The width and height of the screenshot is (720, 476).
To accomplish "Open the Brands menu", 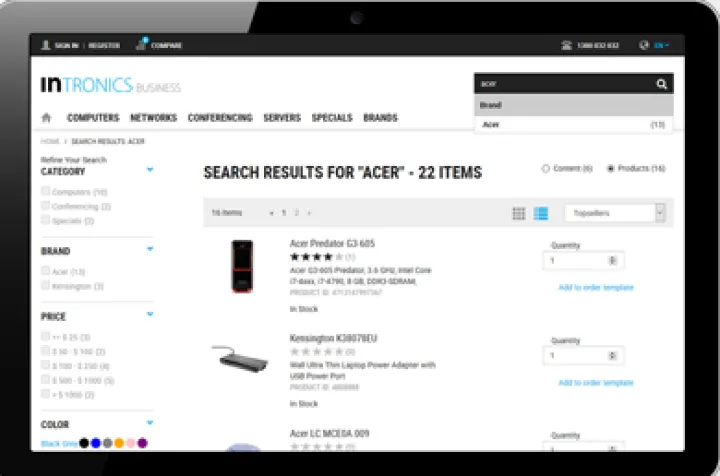I will point(380,118).
